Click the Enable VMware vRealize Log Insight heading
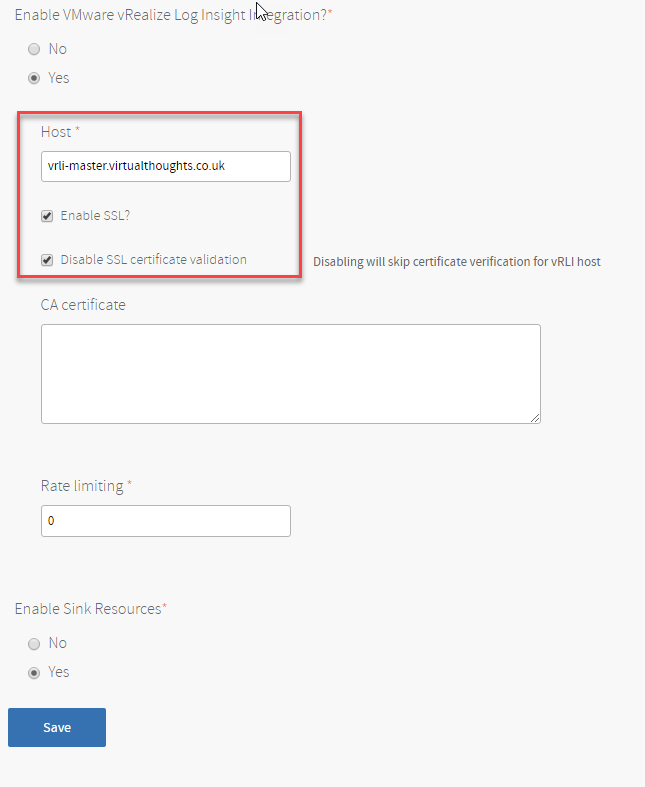 pyautogui.click(x=171, y=15)
